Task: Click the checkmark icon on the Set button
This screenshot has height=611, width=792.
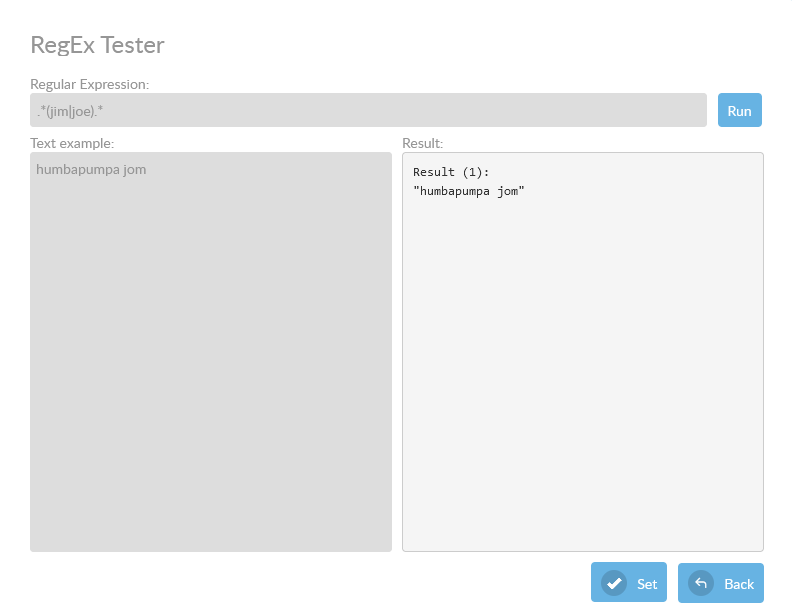Action: [613, 583]
